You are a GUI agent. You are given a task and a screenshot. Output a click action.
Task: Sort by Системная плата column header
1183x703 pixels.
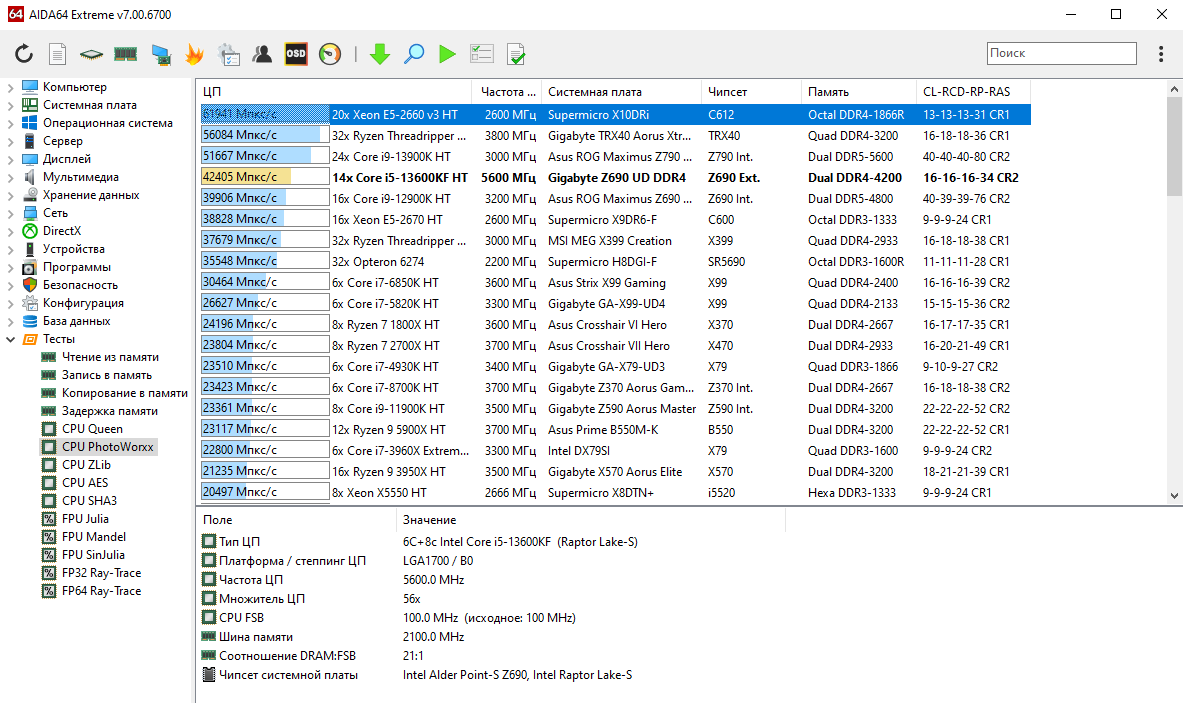[622, 91]
